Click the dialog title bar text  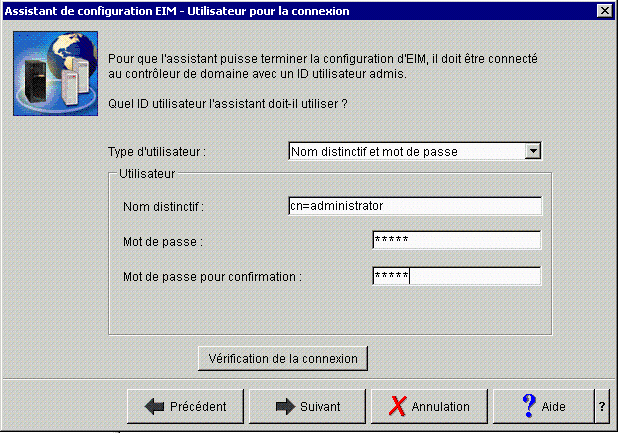pyautogui.click(x=177, y=11)
